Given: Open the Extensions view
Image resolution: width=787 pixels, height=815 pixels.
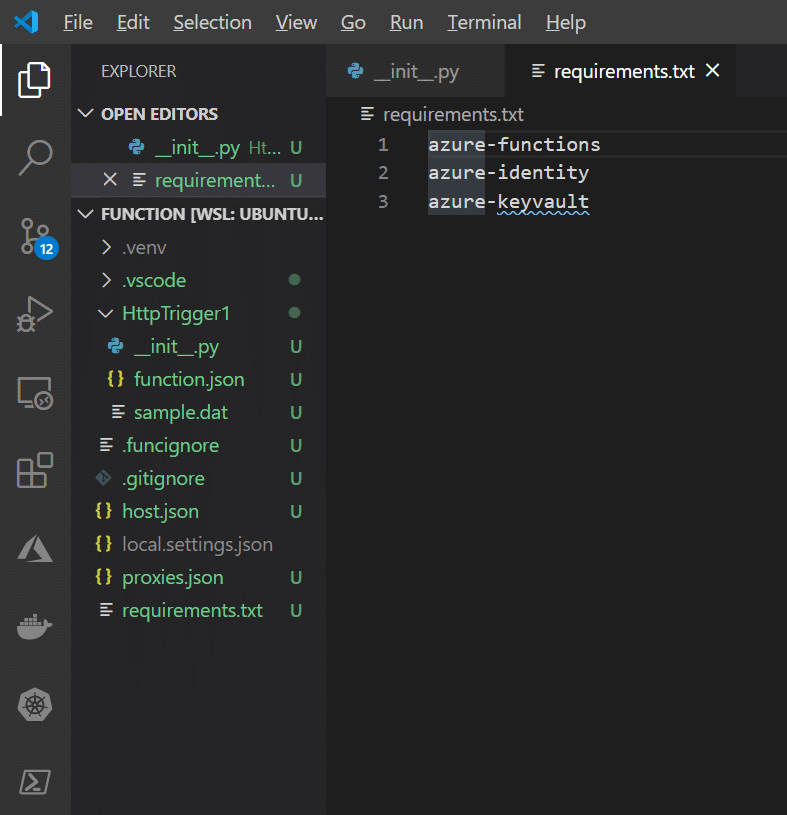Looking at the screenshot, I should pyautogui.click(x=35, y=470).
